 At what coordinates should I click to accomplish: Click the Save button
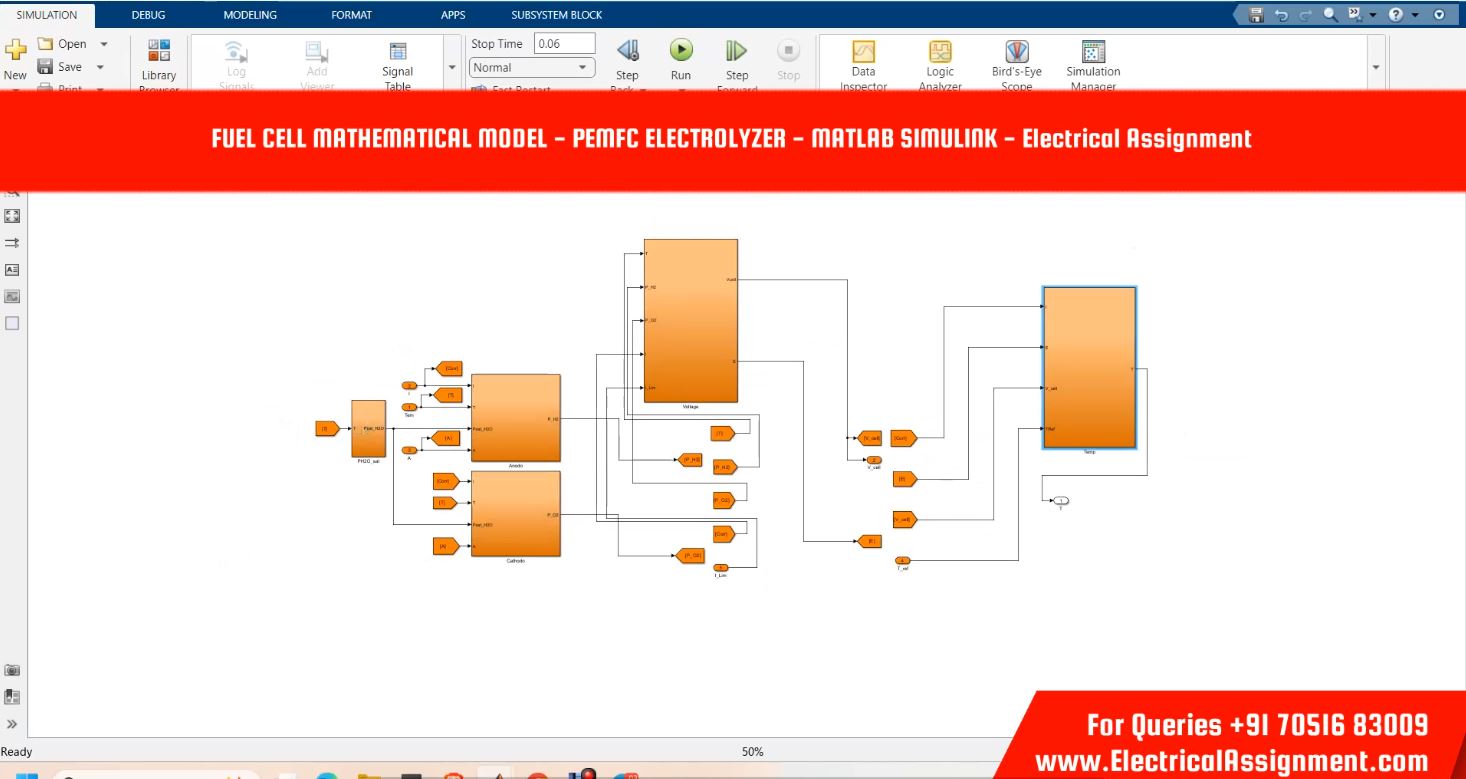pos(60,67)
